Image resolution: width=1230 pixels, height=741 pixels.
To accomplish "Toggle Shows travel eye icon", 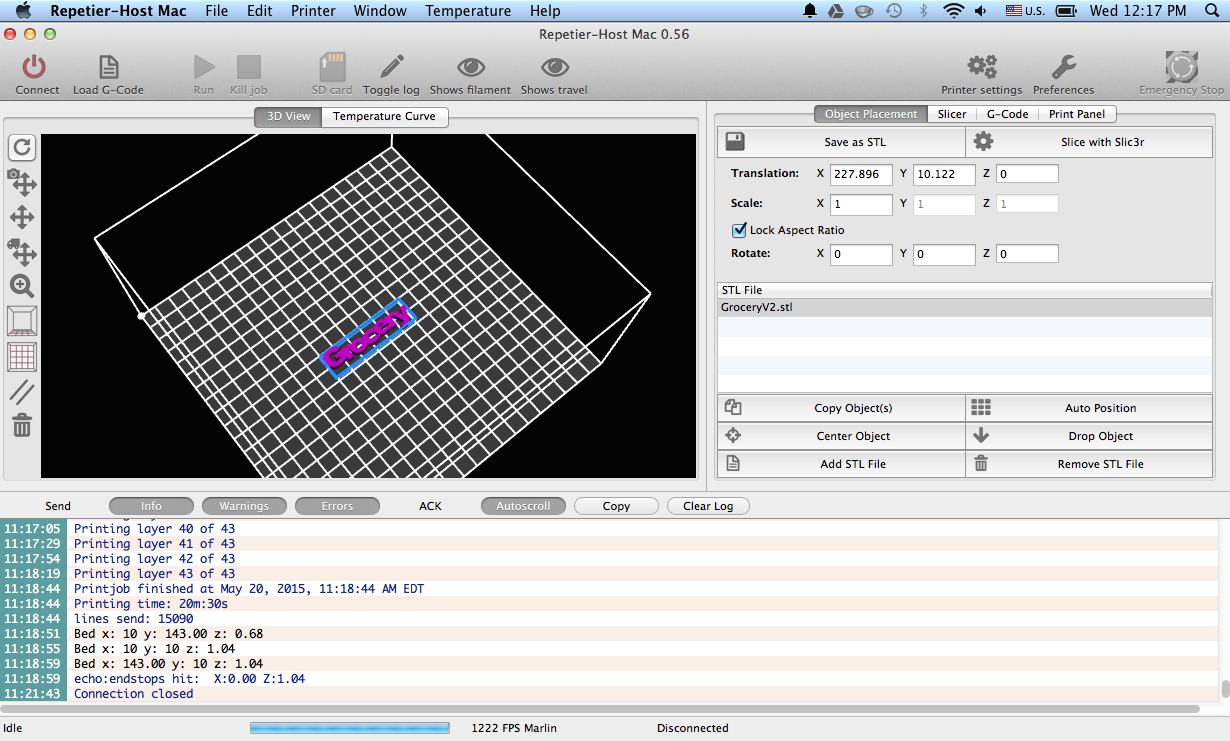I will [x=554, y=67].
